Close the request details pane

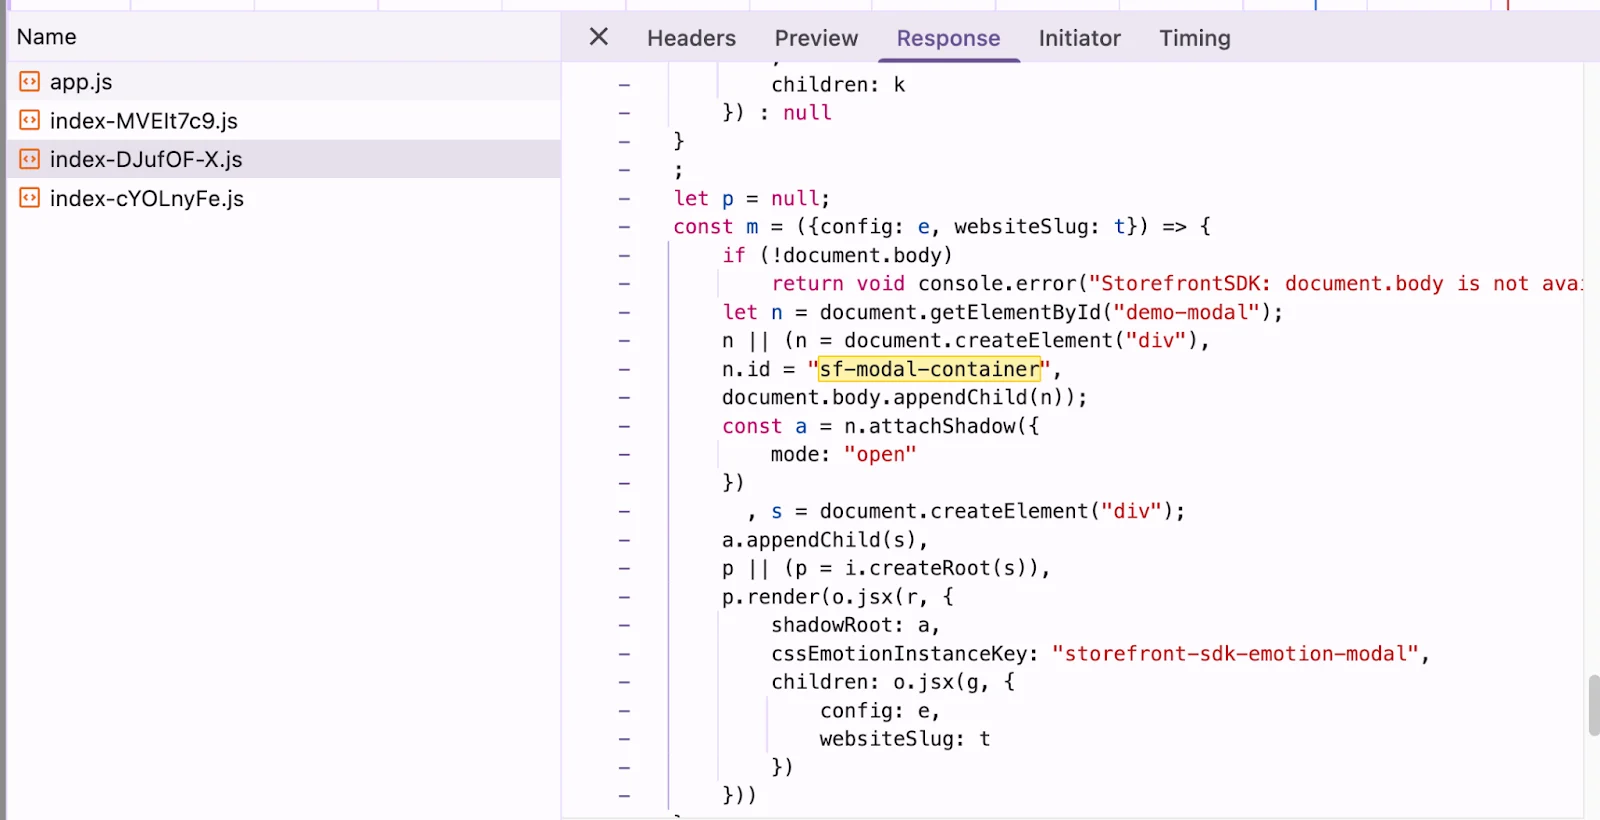click(x=599, y=37)
